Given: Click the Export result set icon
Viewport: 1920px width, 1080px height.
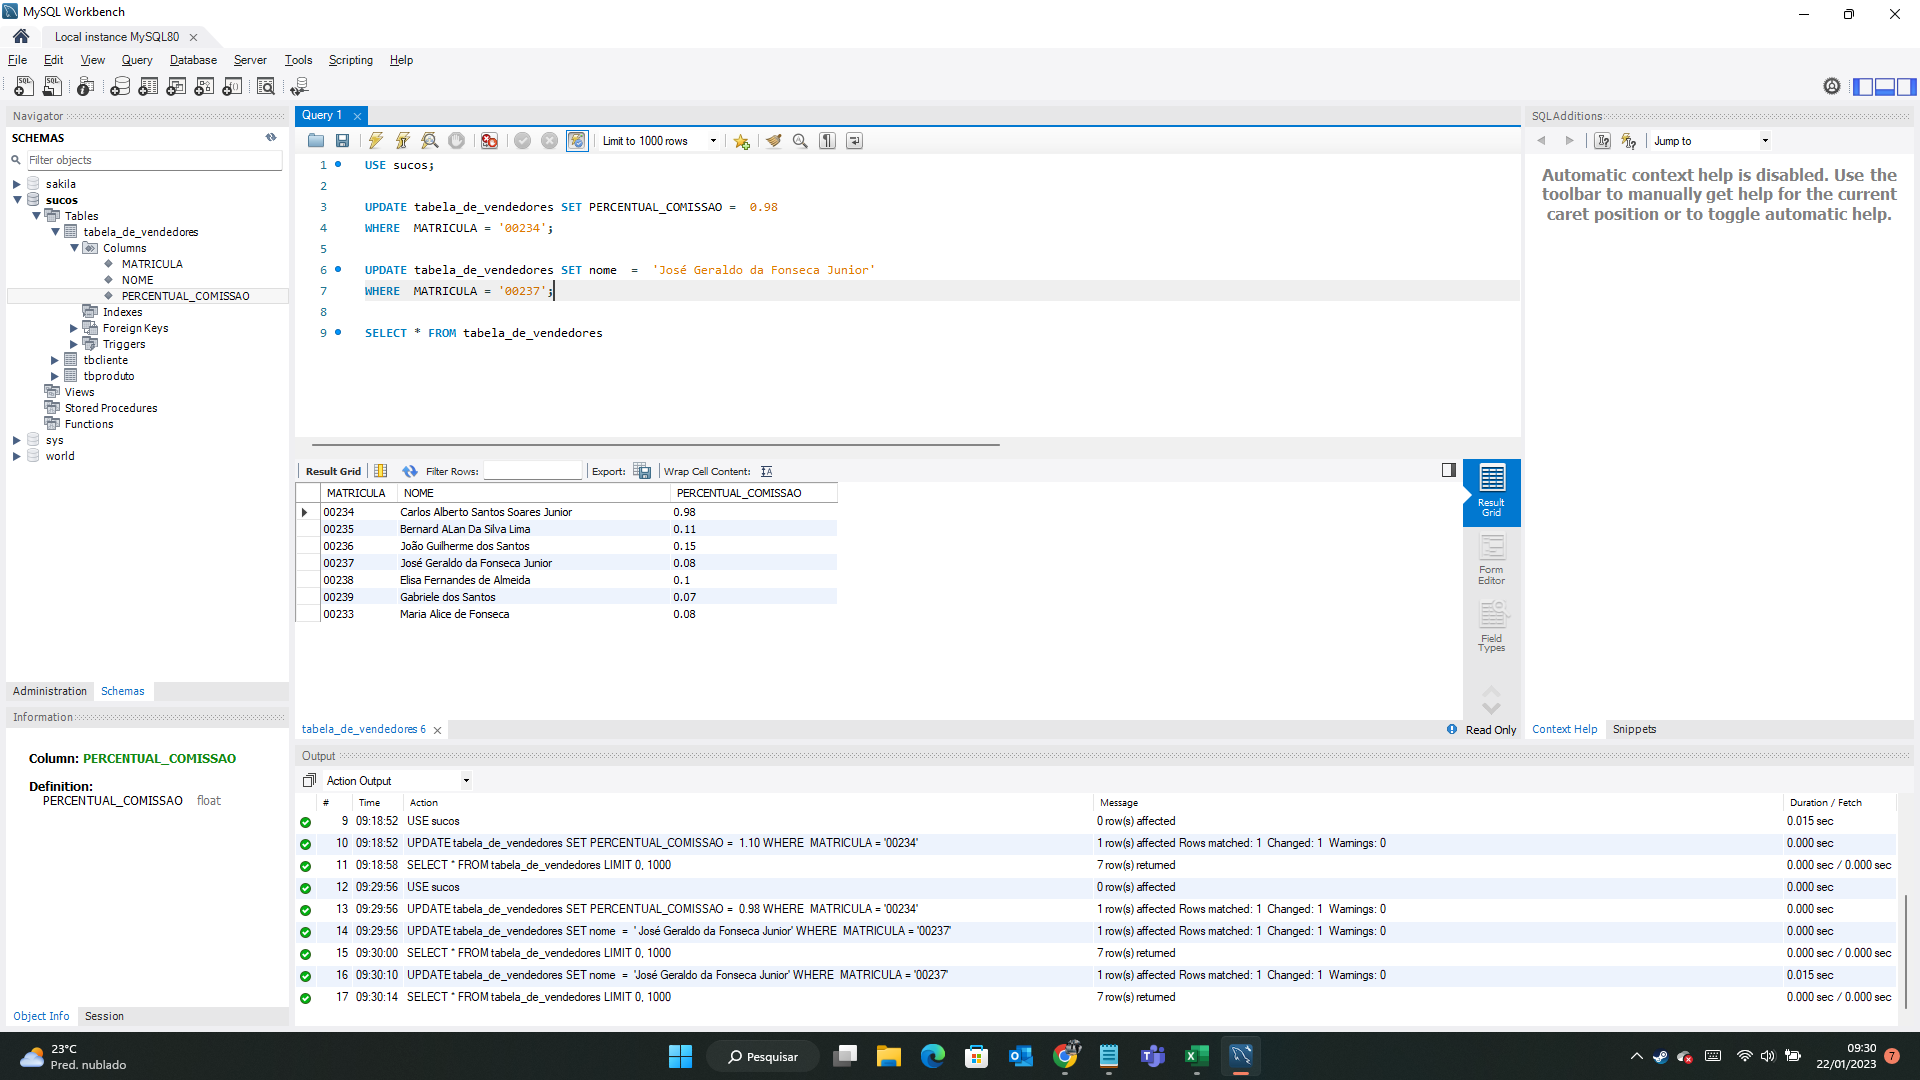Looking at the screenshot, I should click(641, 471).
